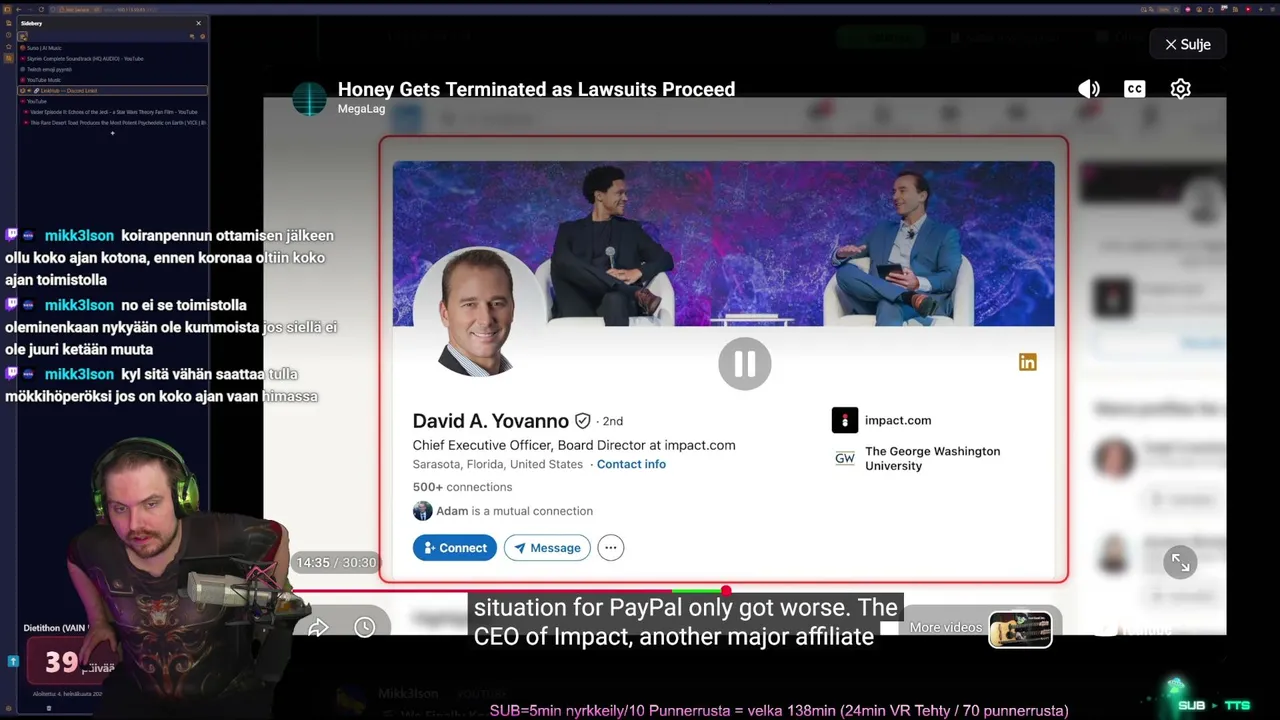Click the Twitch badge on the first chat message
This screenshot has width=1280, height=720.
[x=11, y=236]
